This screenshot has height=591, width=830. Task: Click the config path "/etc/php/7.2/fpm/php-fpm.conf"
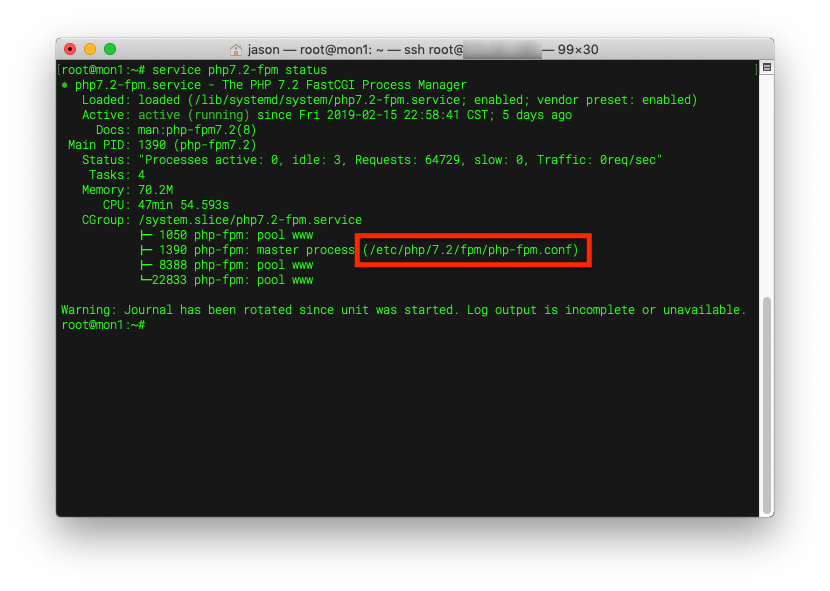pos(470,250)
